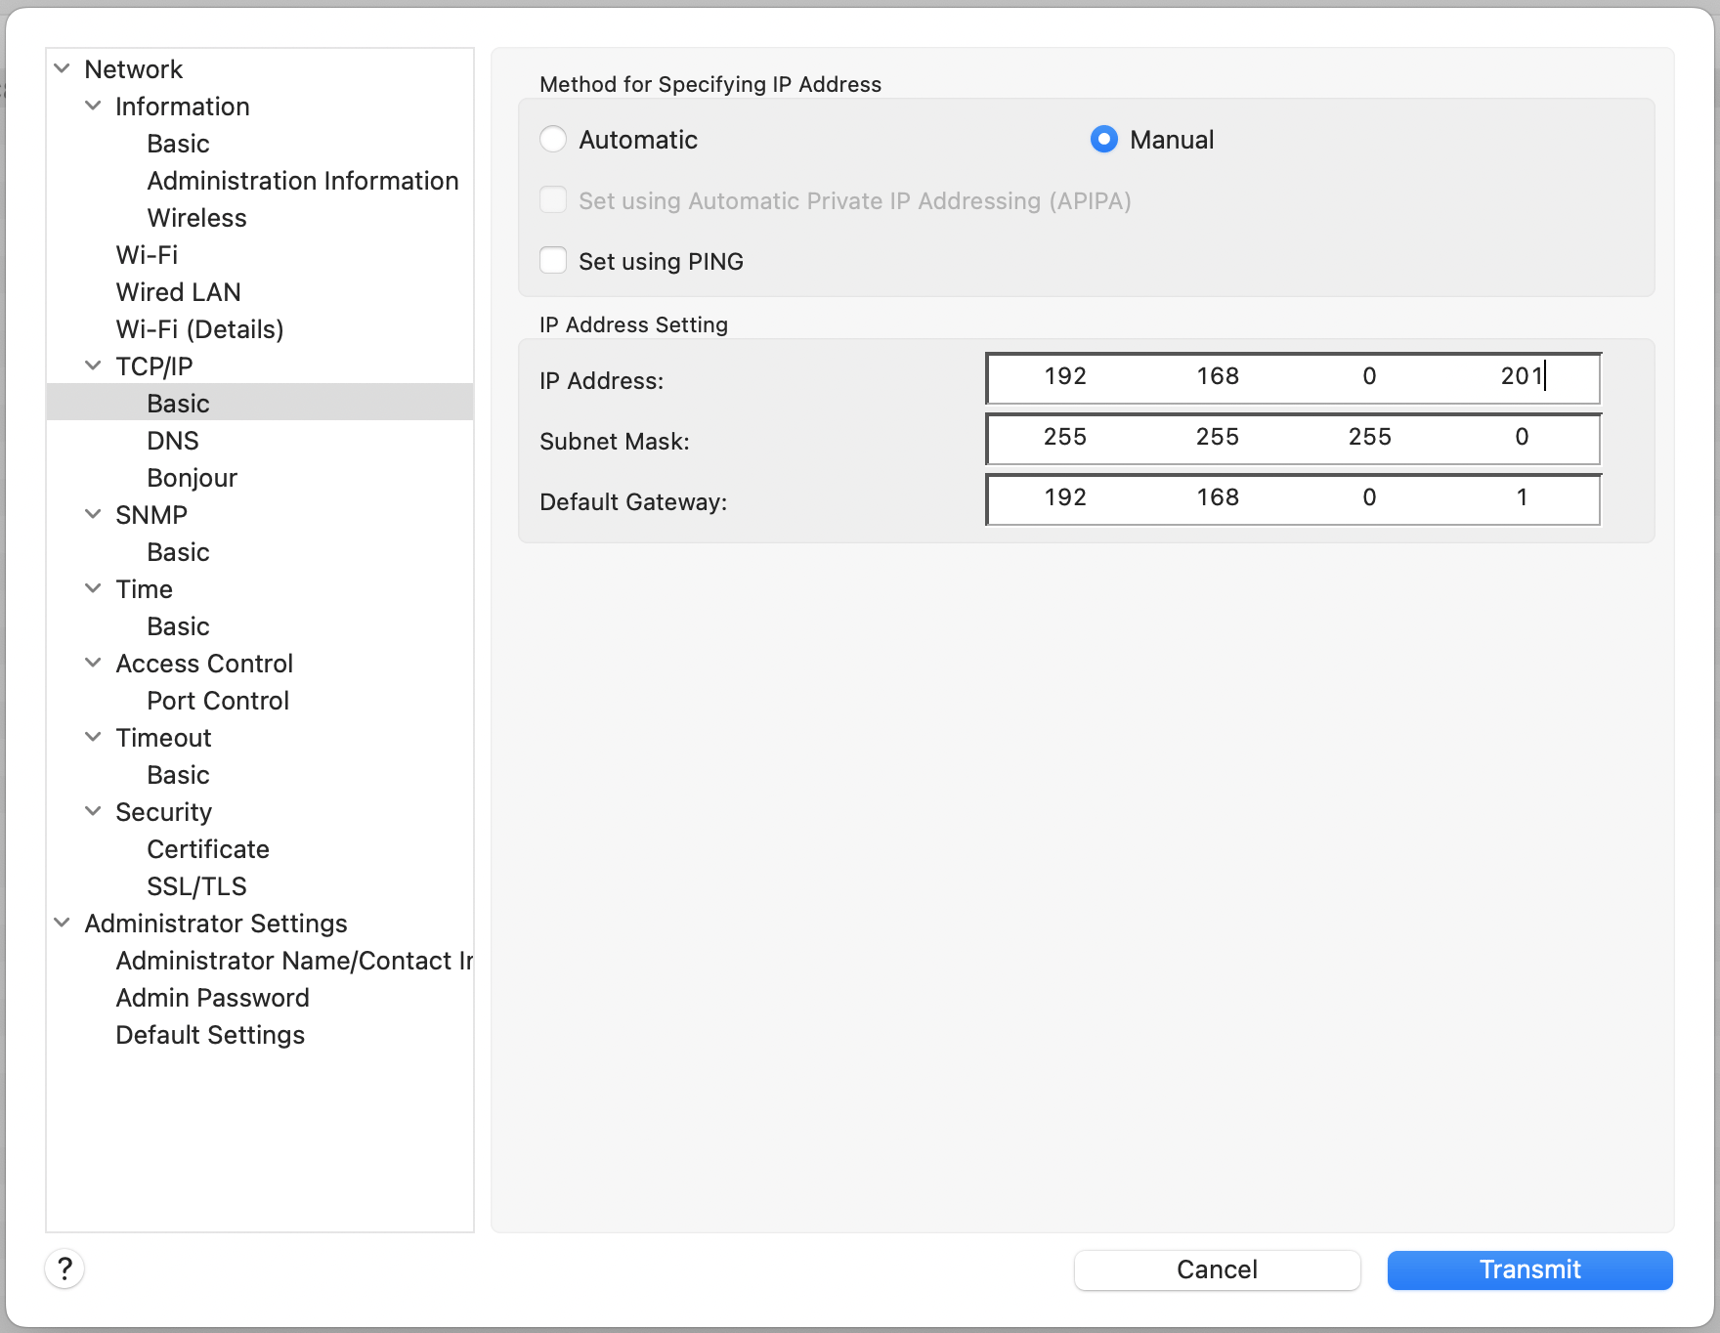Image resolution: width=1720 pixels, height=1333 pixels.
Task: Open Wi-Fi (Details) settings
Action: pyautogui.click(x=199, y=329)
